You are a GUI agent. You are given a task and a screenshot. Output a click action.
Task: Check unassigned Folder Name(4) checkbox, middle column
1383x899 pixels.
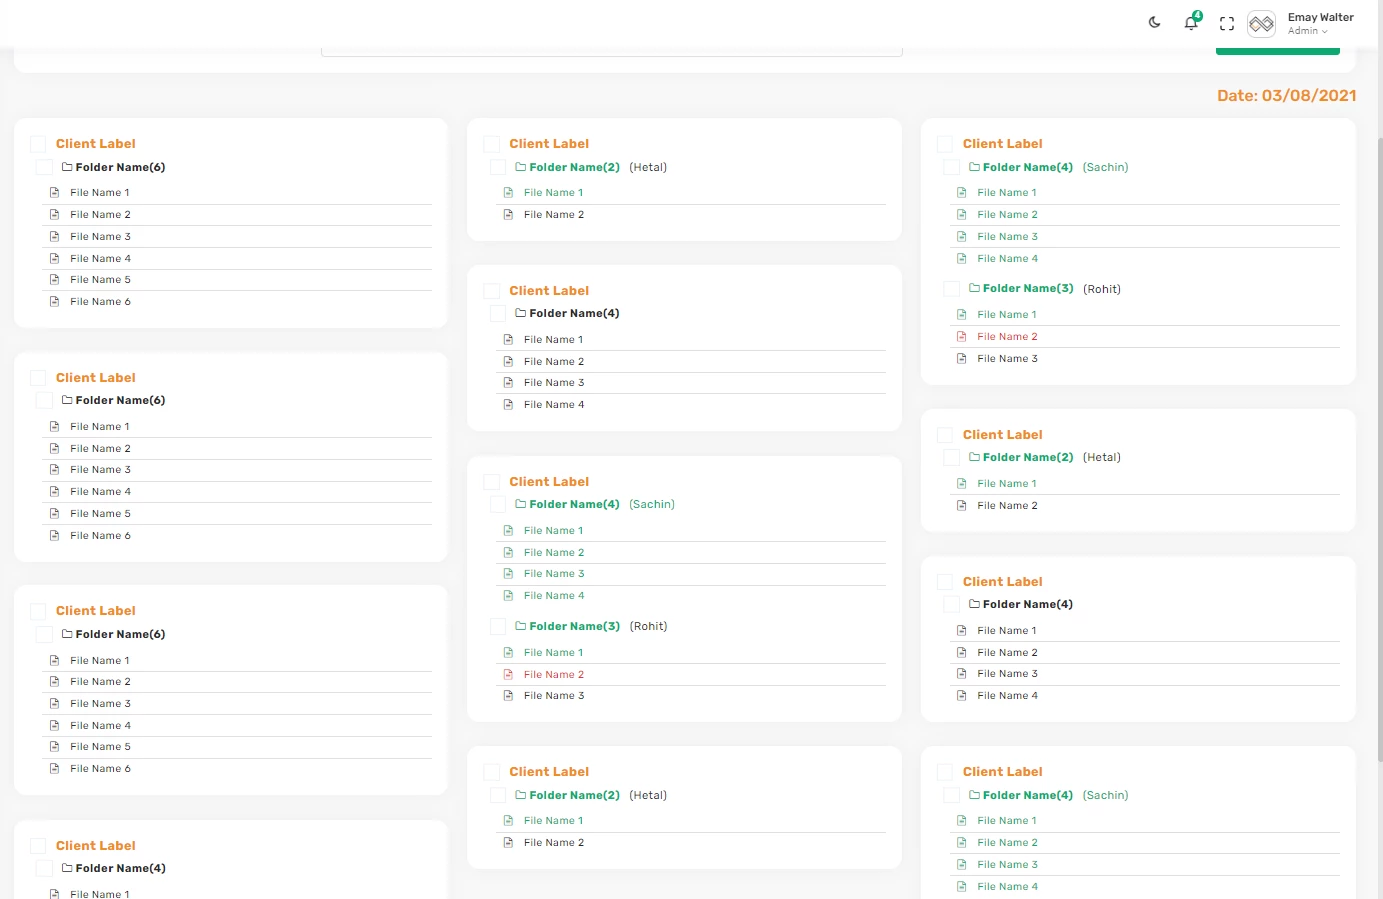tap(497, 314)
